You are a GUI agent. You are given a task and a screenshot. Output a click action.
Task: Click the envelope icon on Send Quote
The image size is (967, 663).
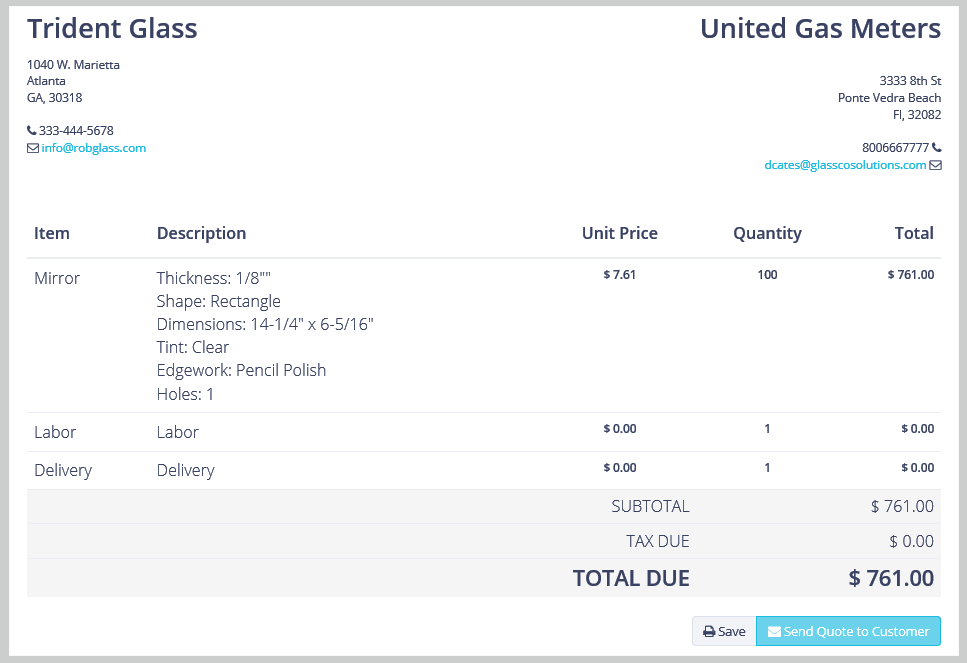pos(774,632)
